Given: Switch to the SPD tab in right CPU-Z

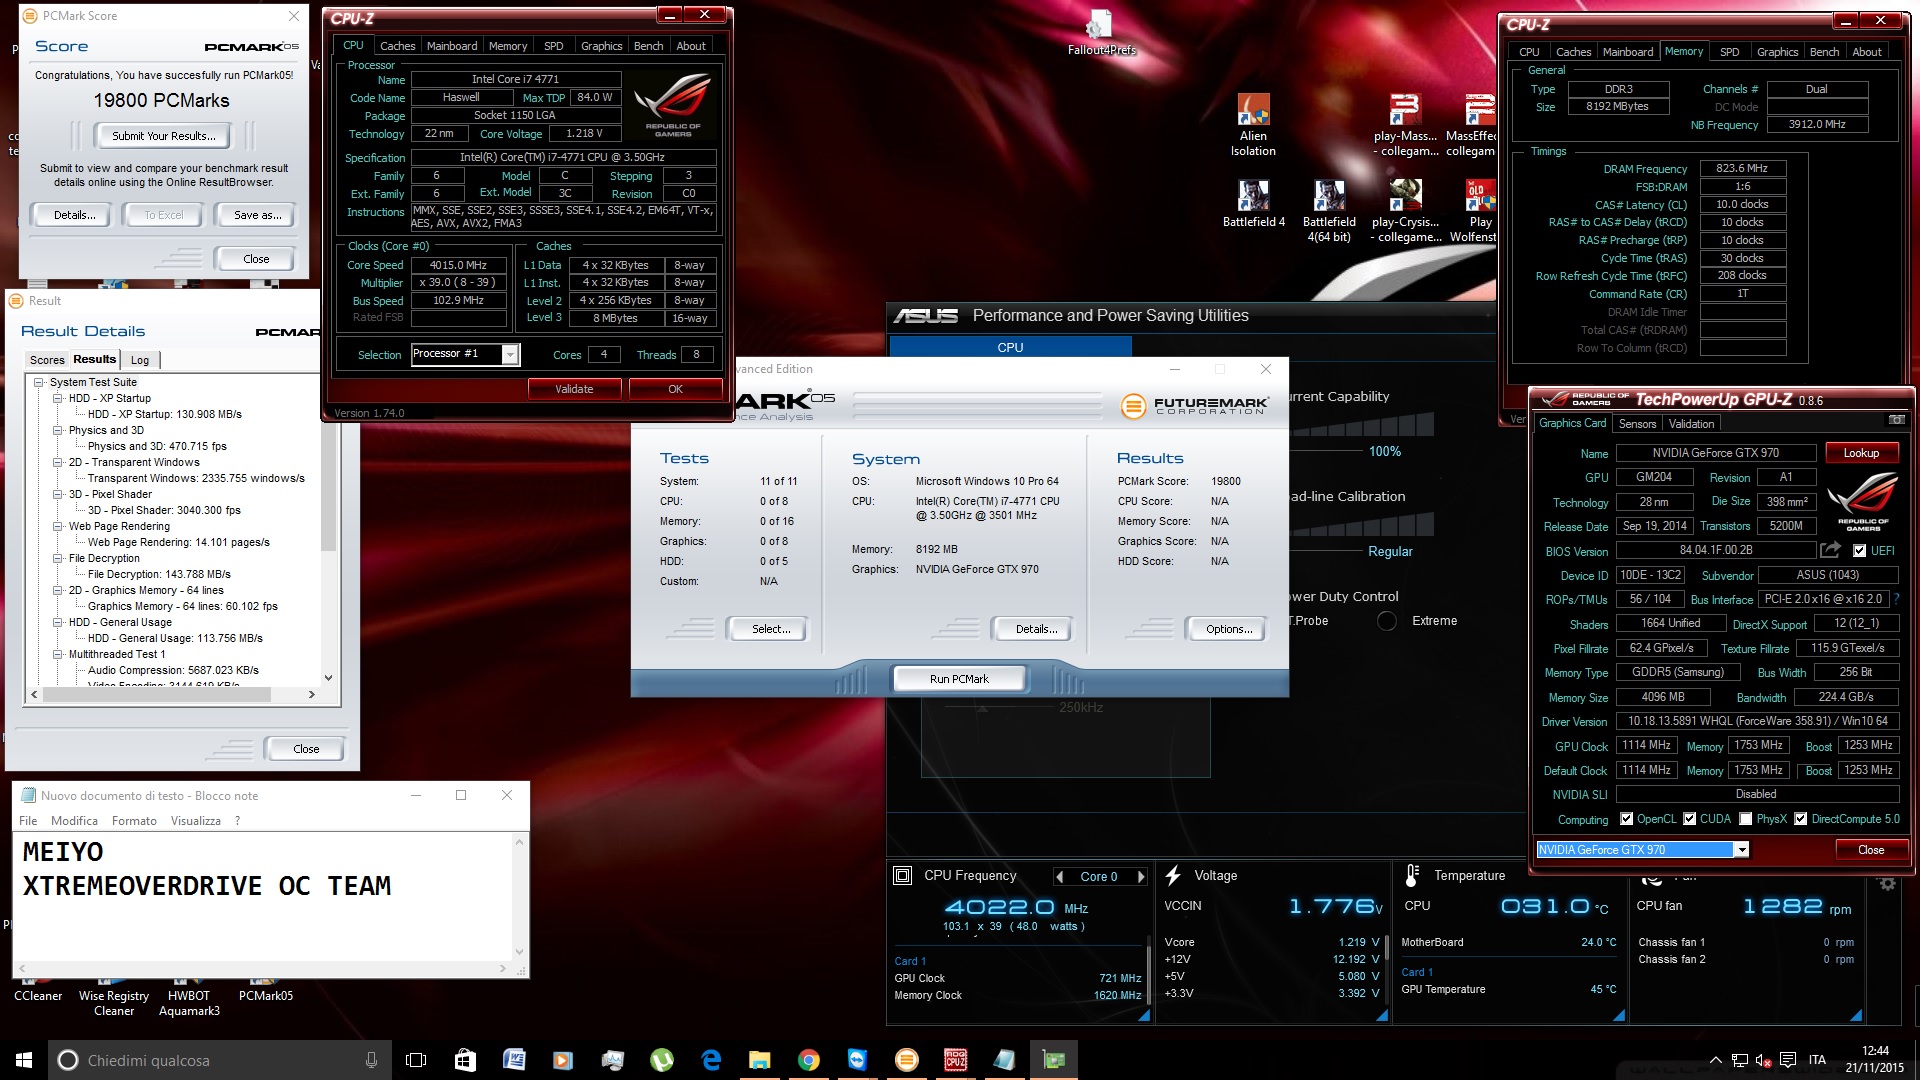Looking at the screenshot, I should (x=1729, y=52).
